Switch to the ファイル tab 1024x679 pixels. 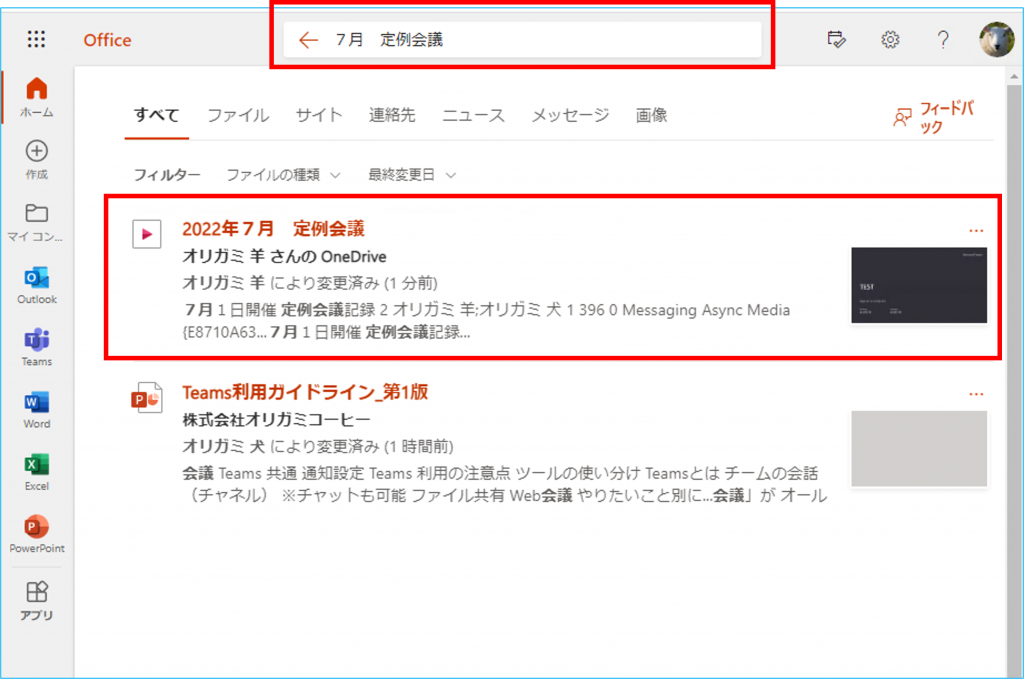[238, 116]
